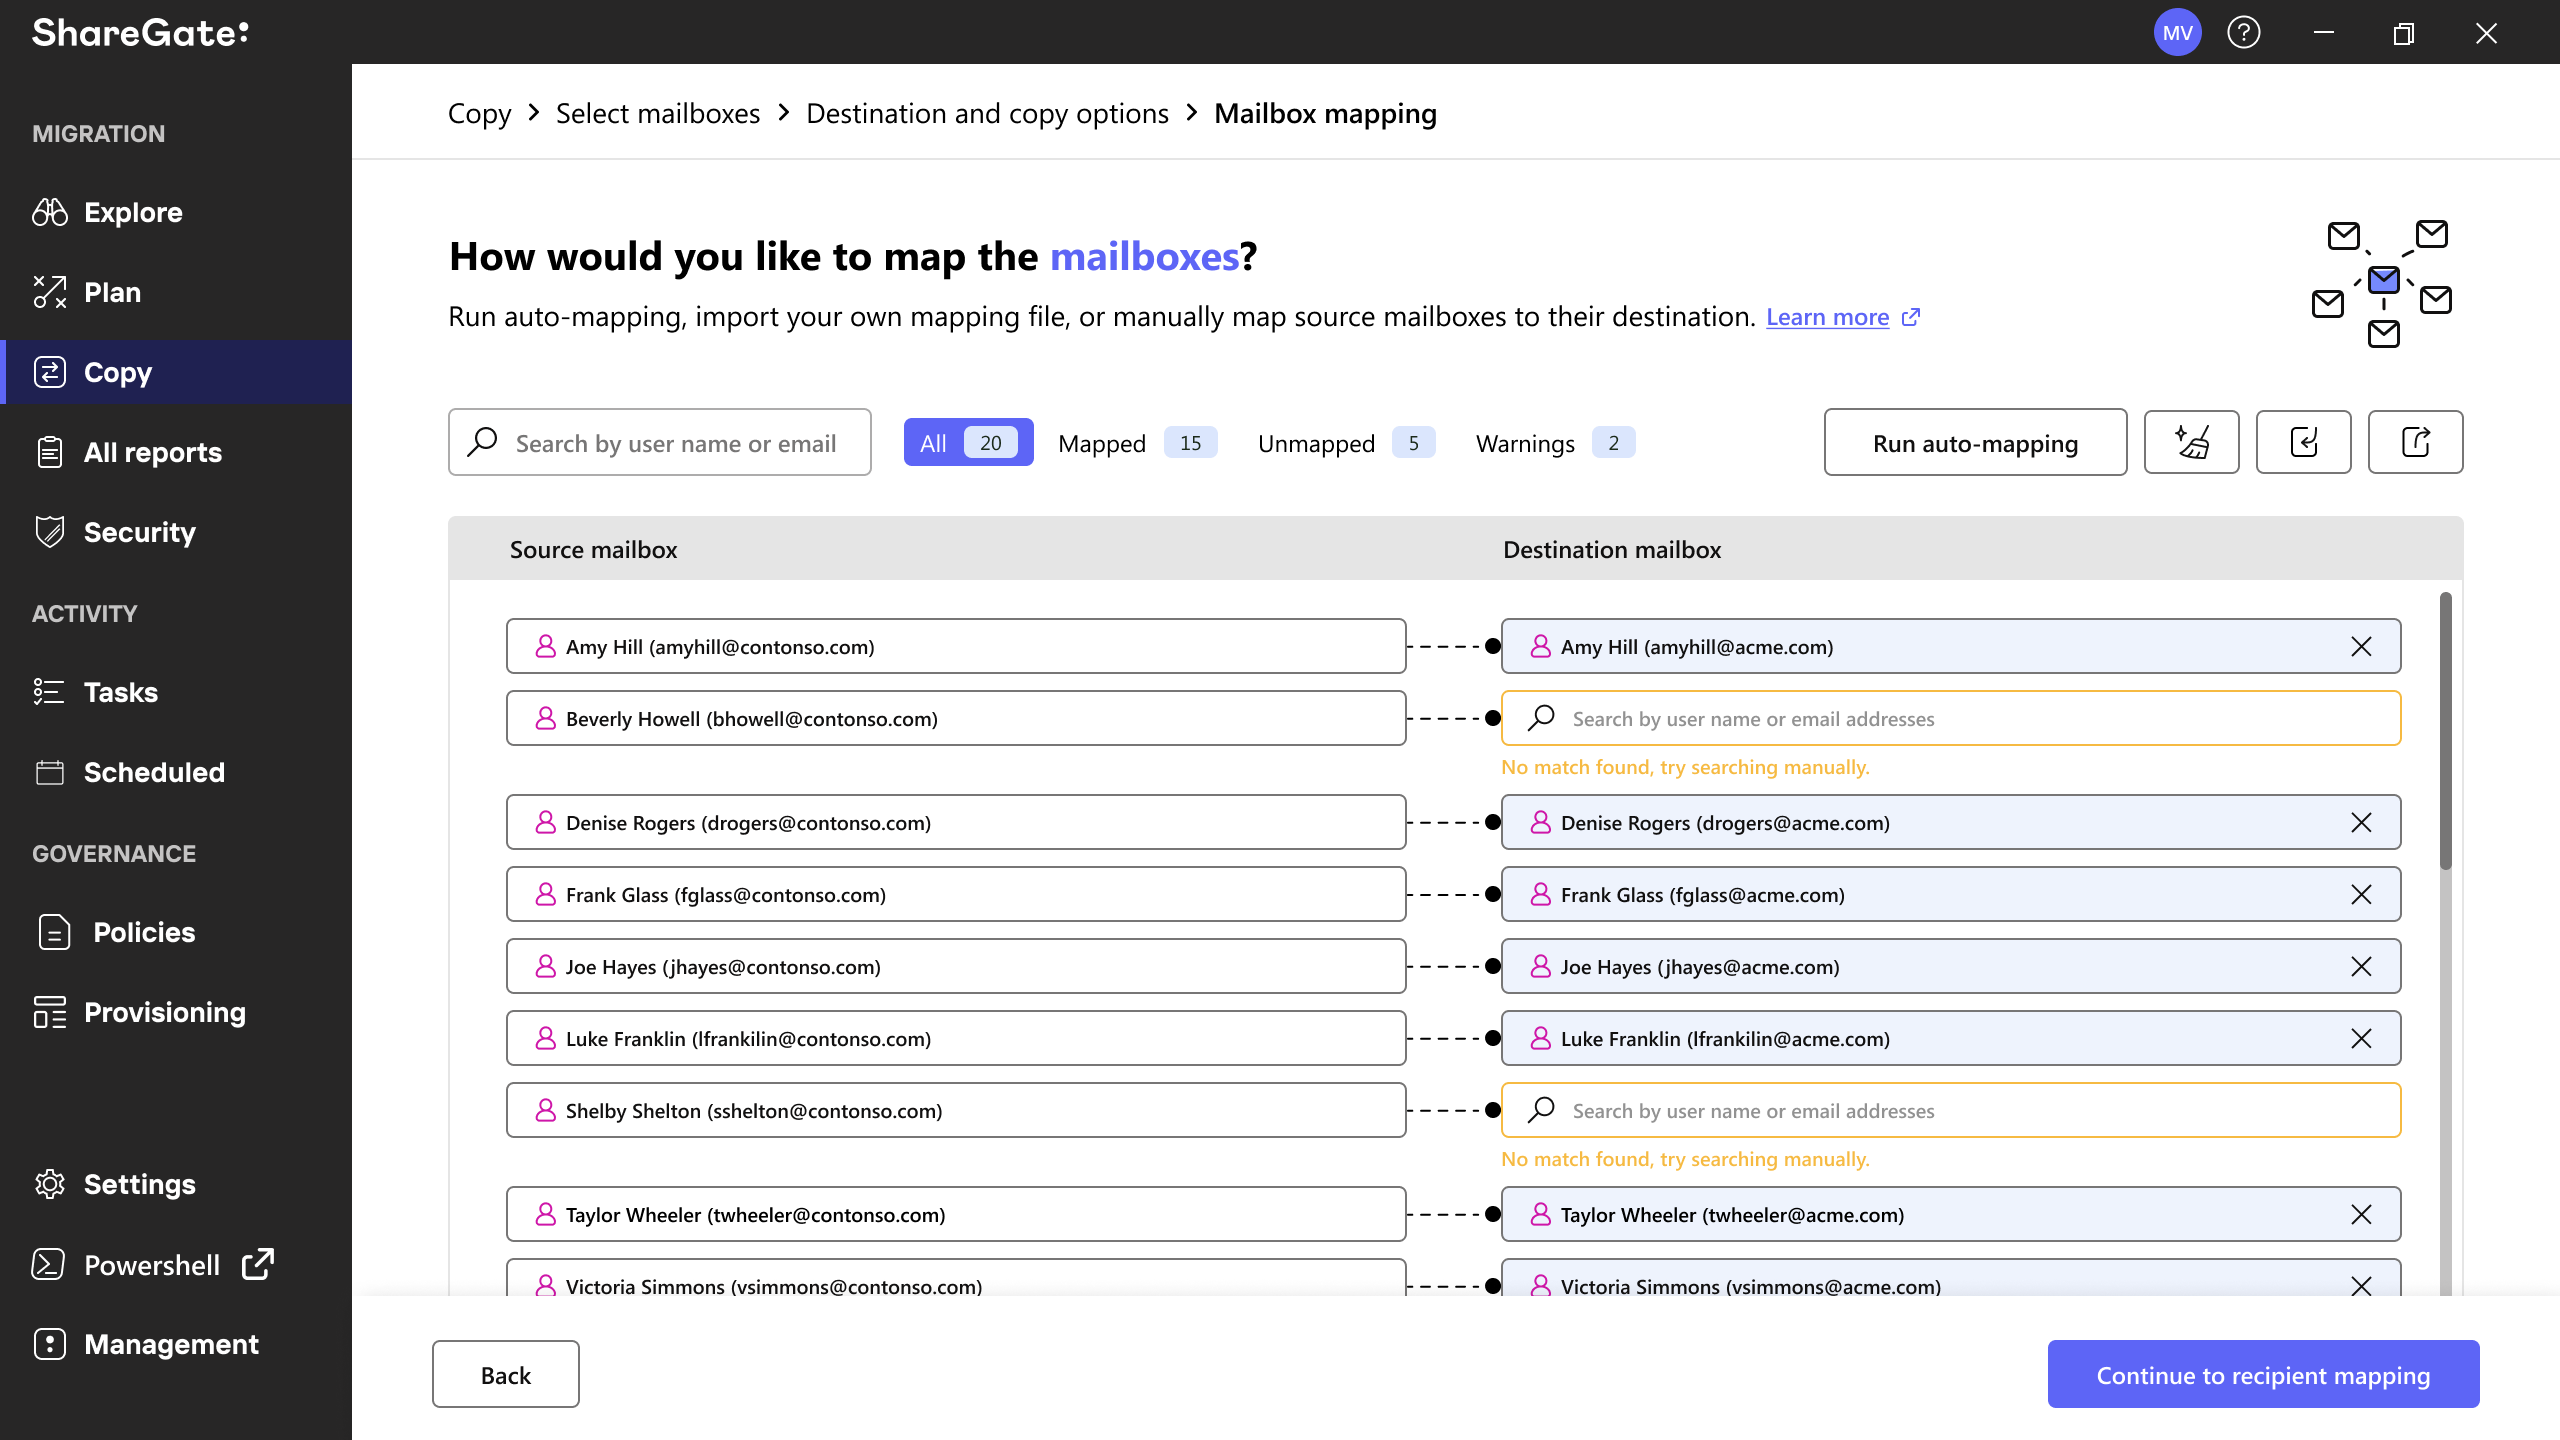Click the All 20 toggle button

(x=967, y=441)
